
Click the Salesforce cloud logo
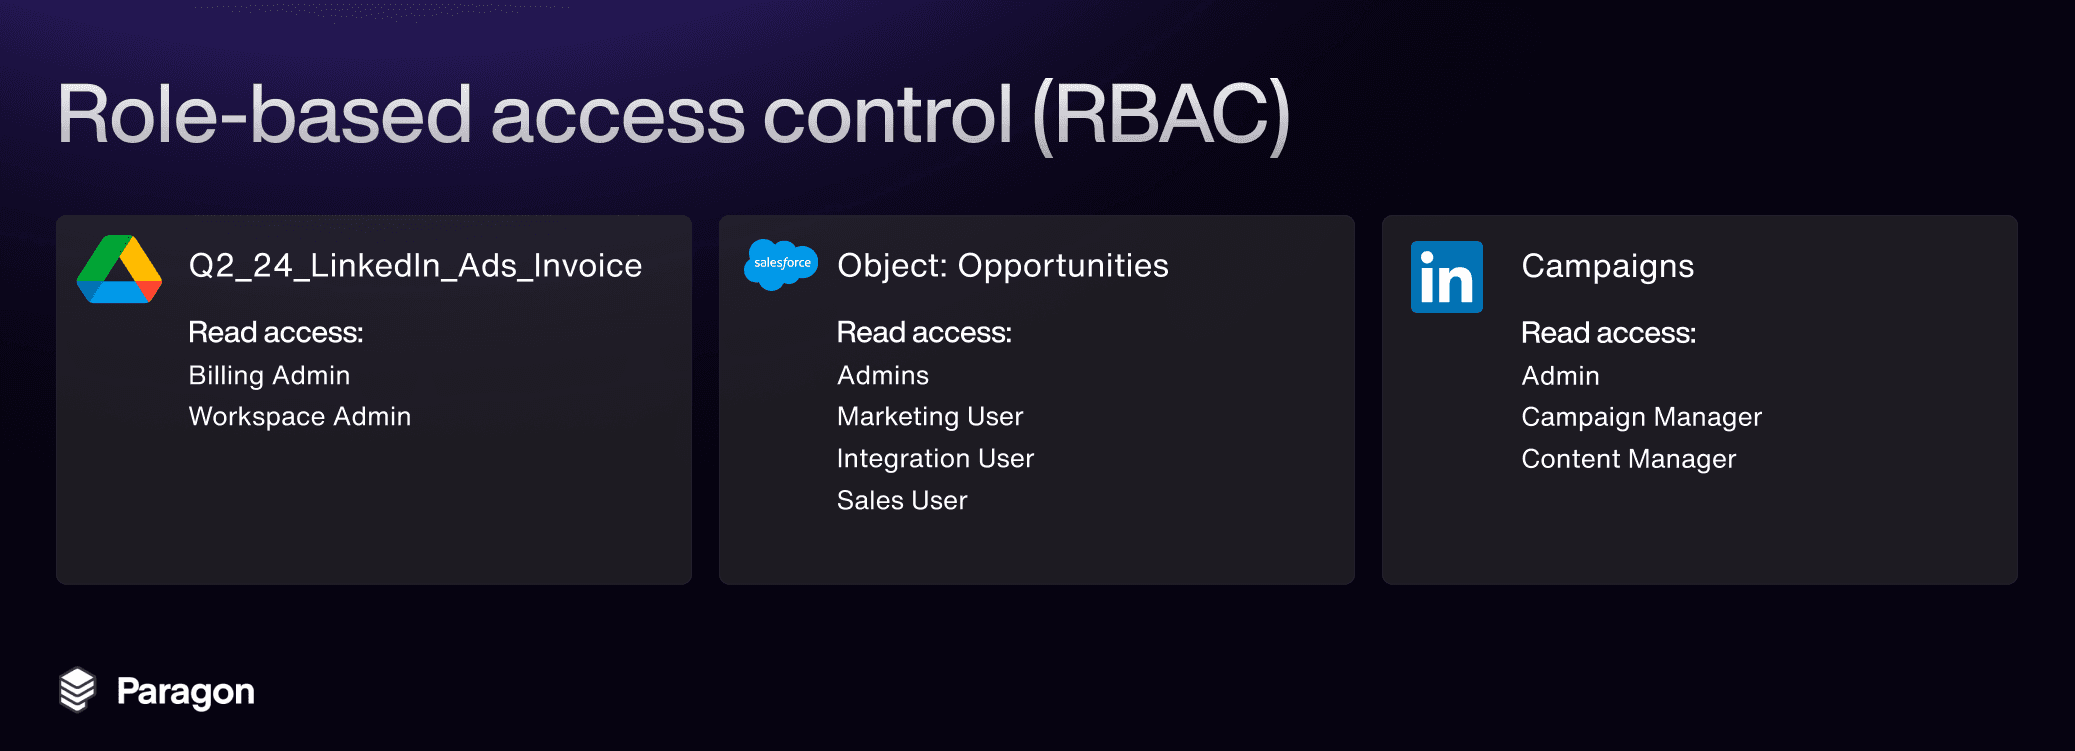[781, 264]
